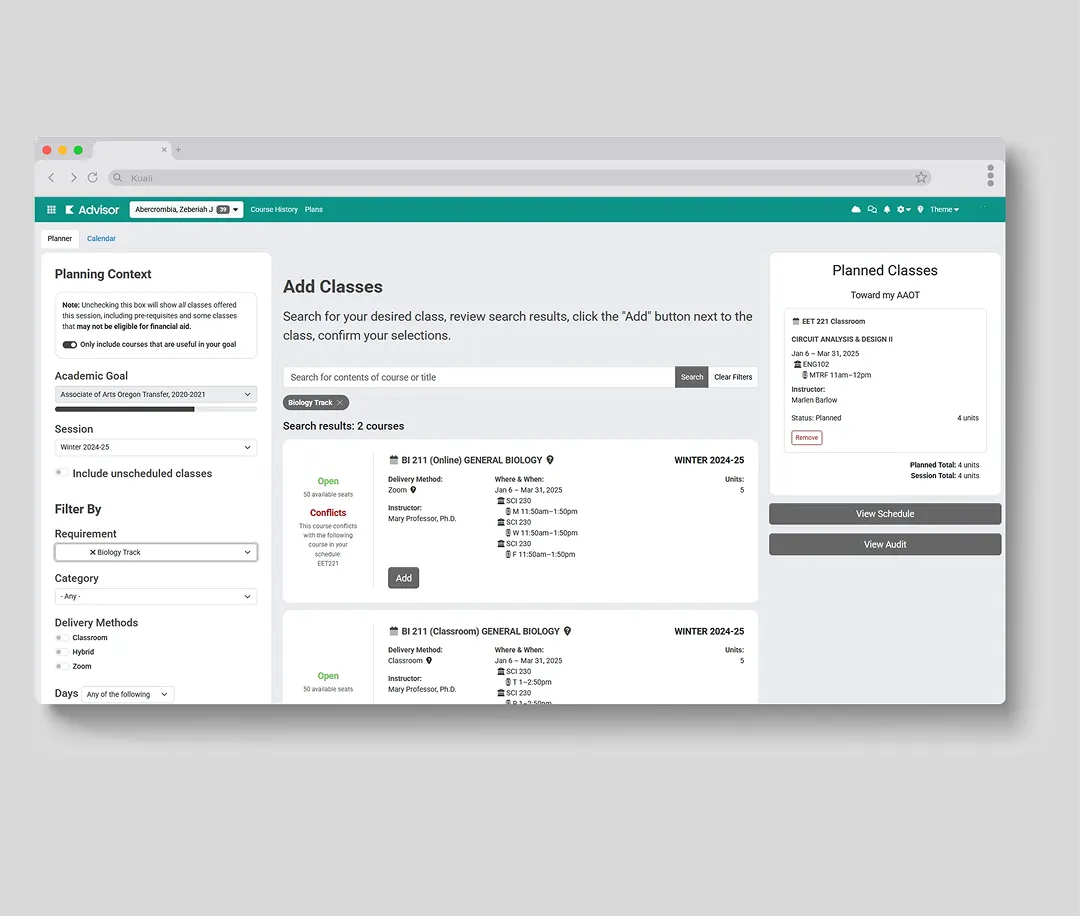
Task: Click the location pin icon in header
Action: (x=920, y=209)
